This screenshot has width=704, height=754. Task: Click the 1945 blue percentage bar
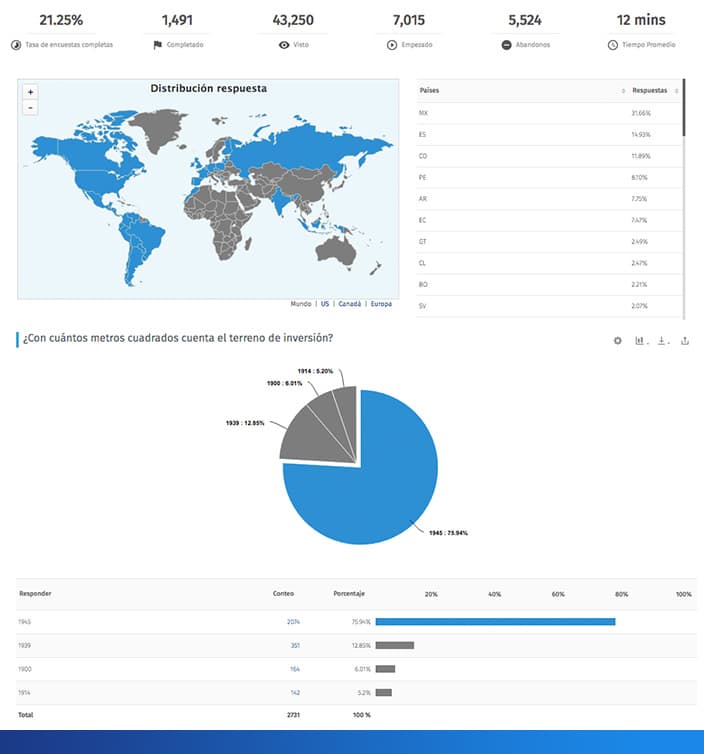pyautogui.click(x=495, y=622)
